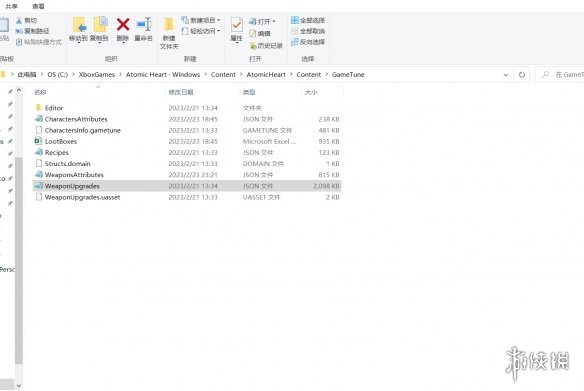Open the Properties (属性) checkmark icon

pyautogui.click(x=237, y=25)
